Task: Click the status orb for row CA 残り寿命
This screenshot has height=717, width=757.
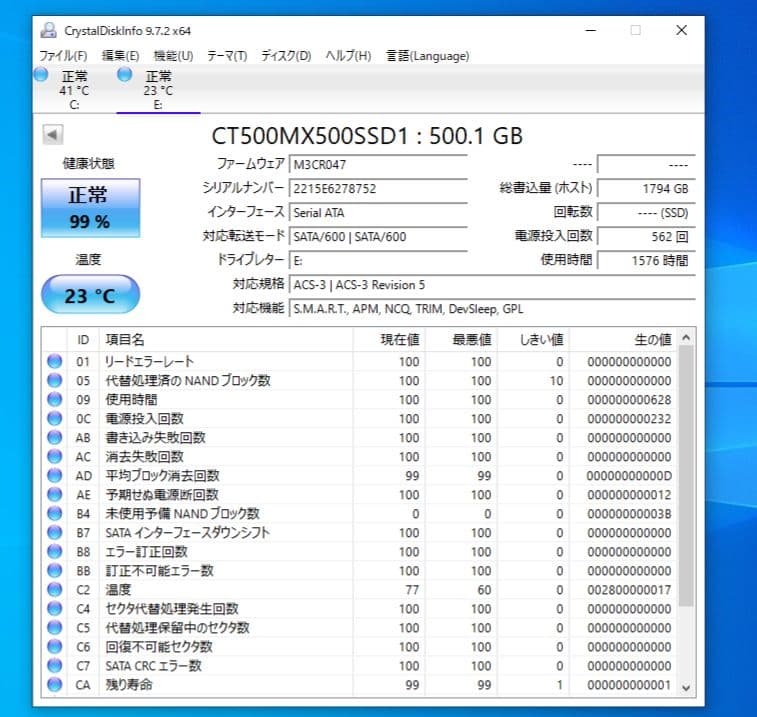Action: (55, 685)
